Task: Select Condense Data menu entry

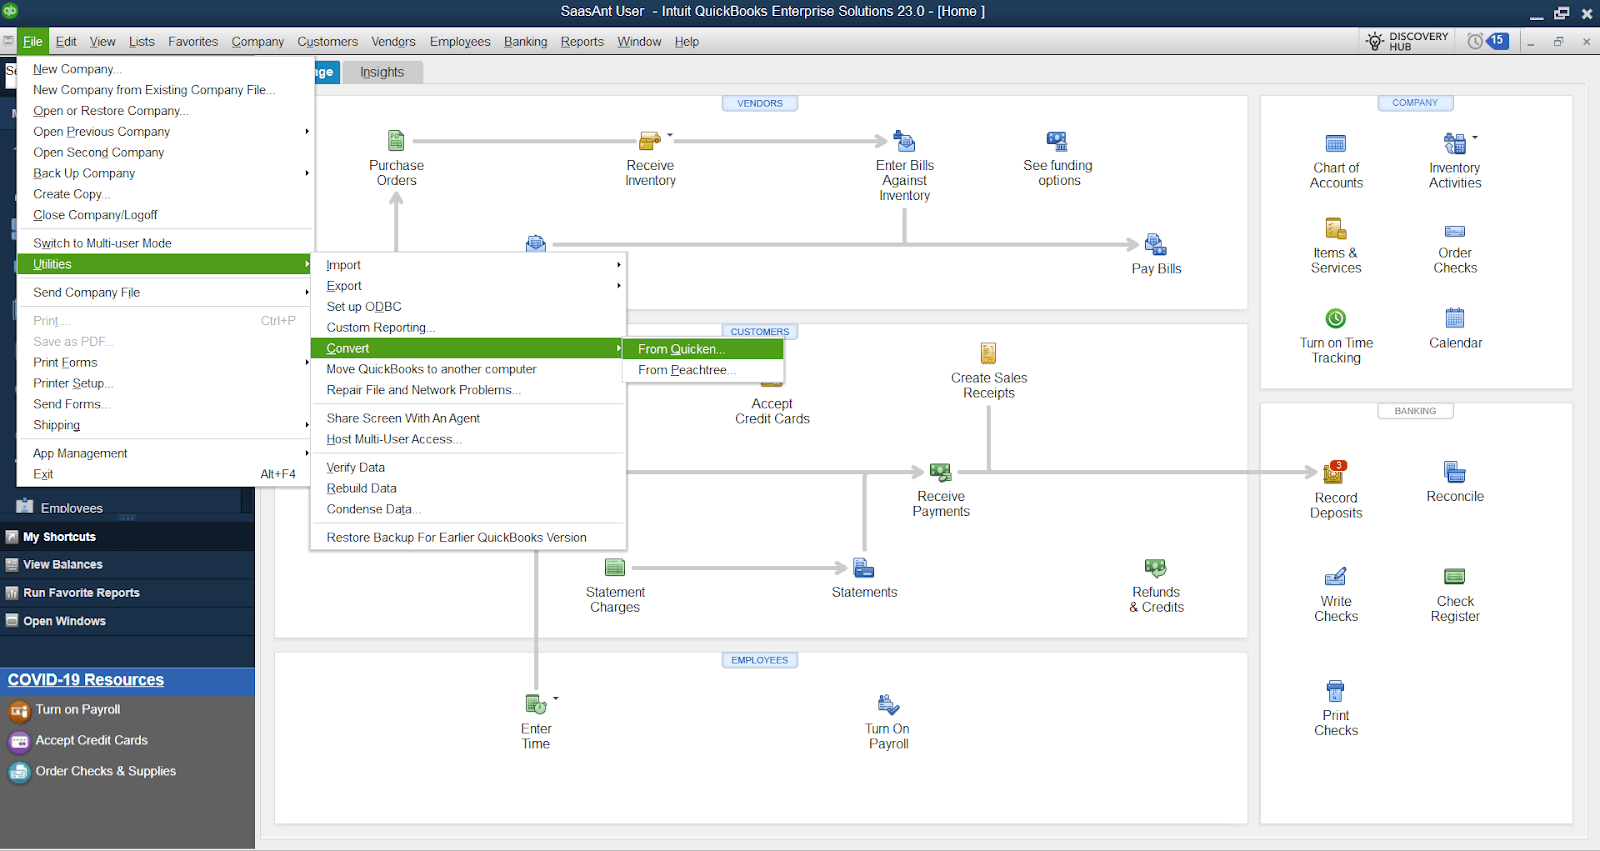Action: (468, 510)
